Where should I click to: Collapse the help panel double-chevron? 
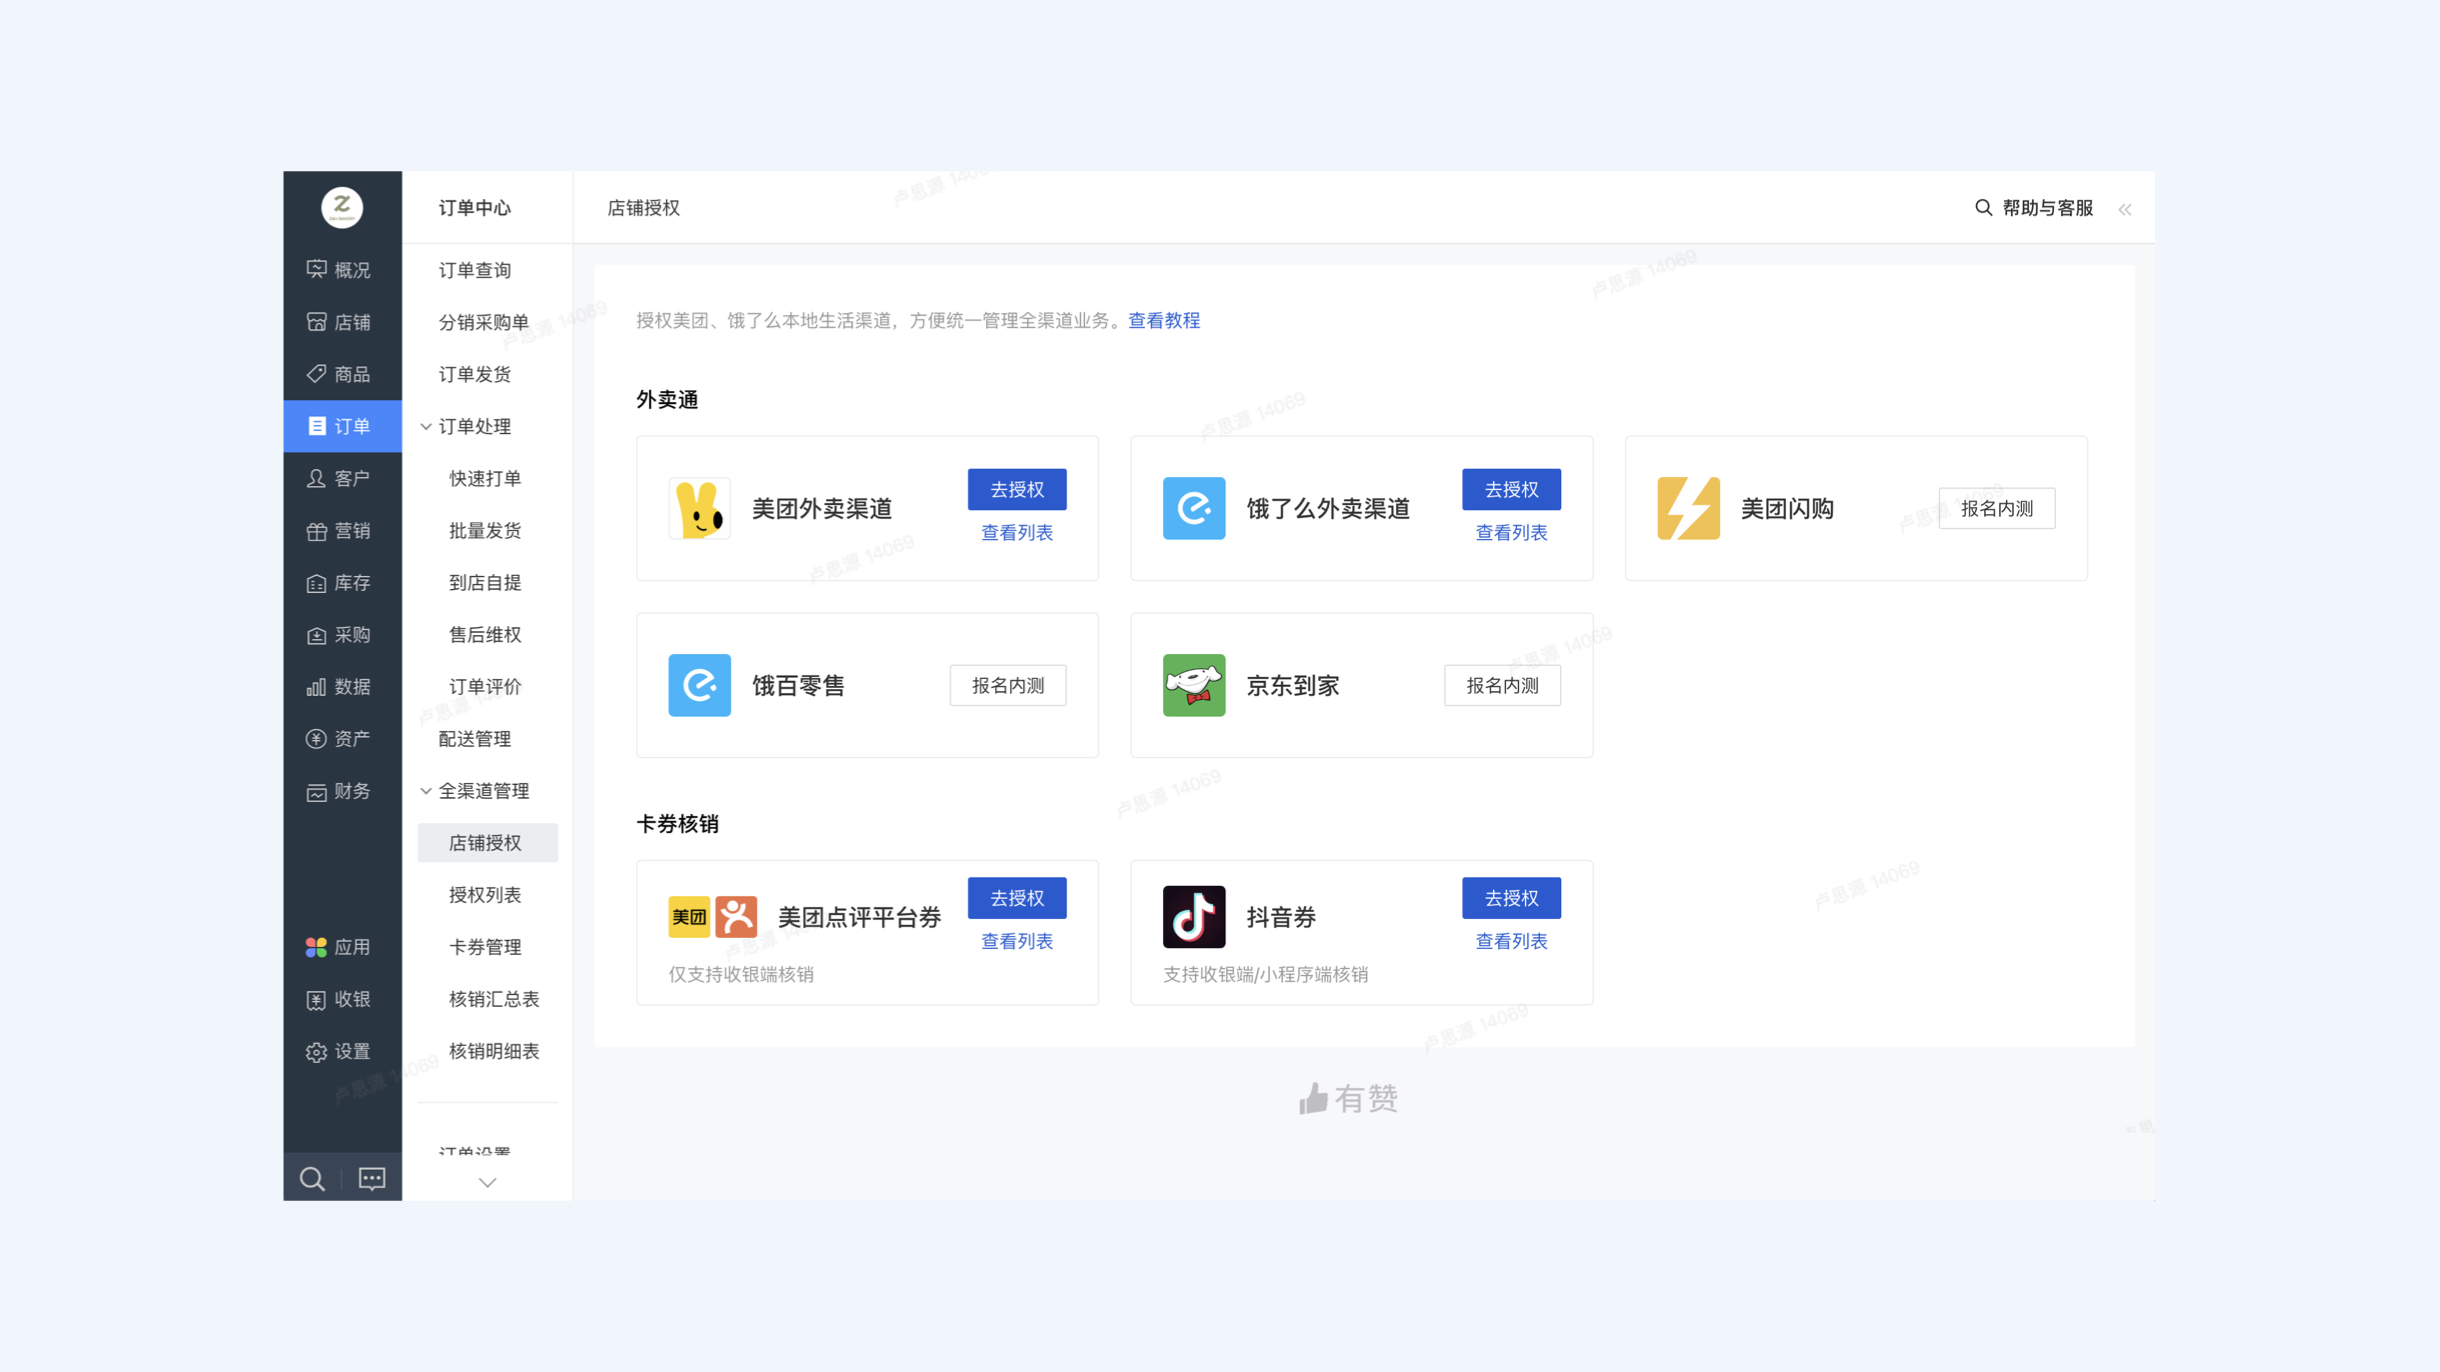2125,209
